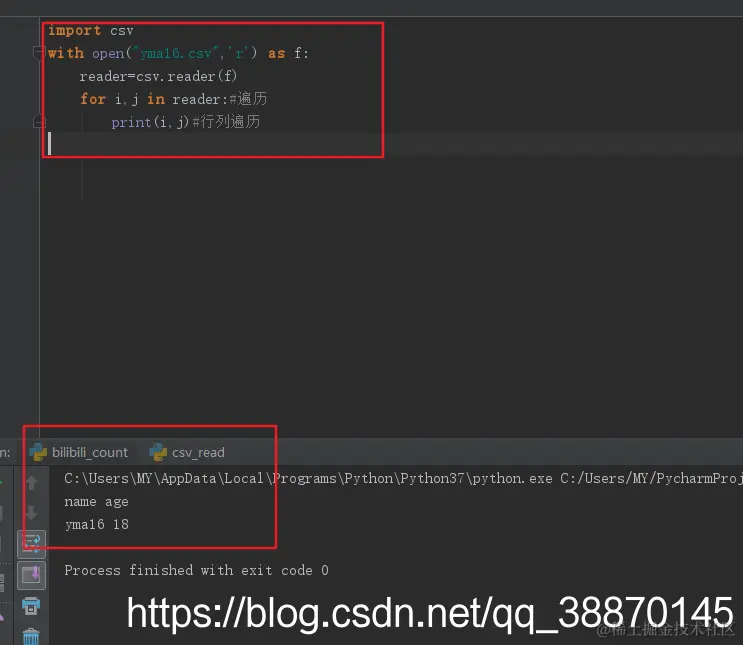
Task: Switch to the csv_read run tab
Action: coord(187,452)
